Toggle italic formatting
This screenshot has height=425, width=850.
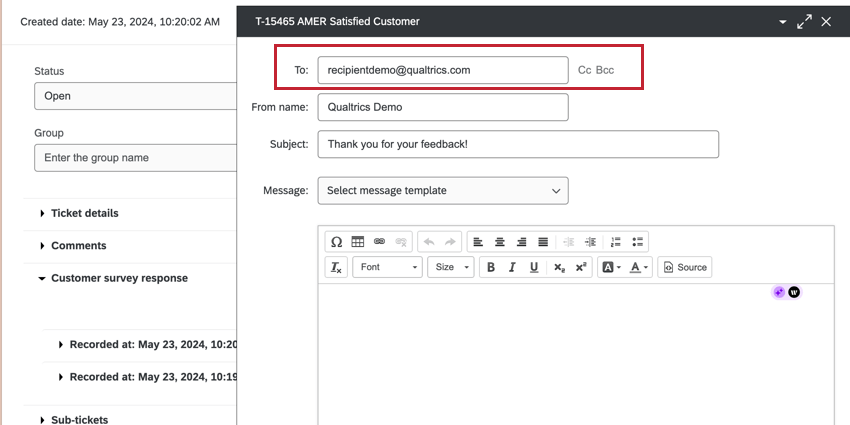pyautogui.click(x=512, y=267)
